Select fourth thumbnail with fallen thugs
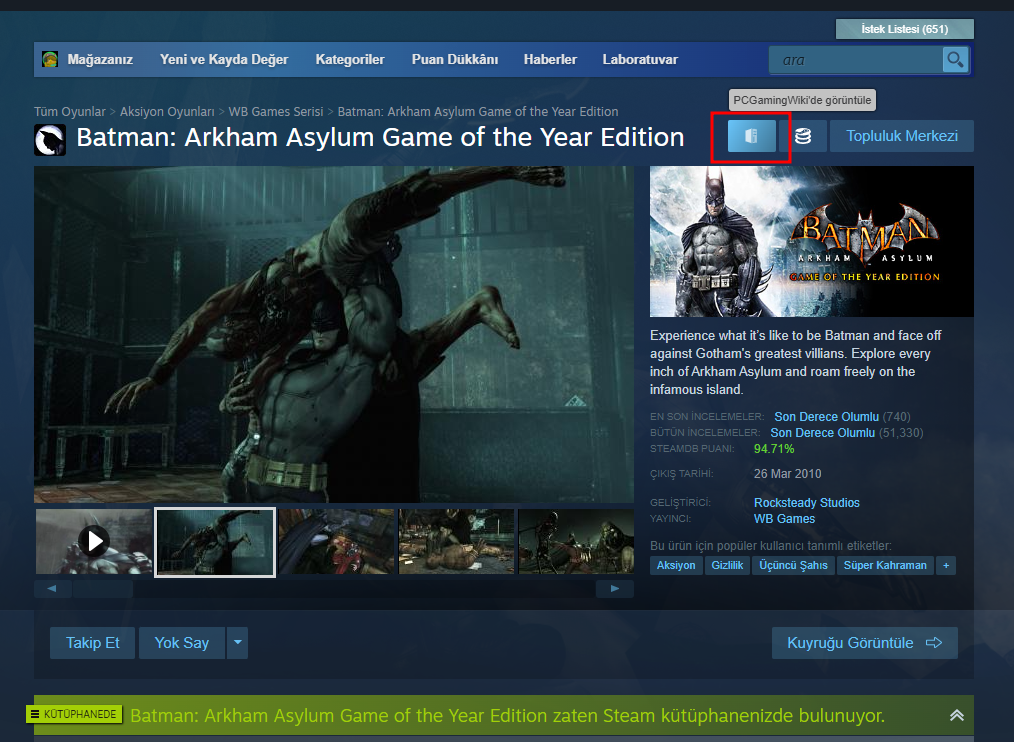The image size is (1014, 742). [x=457, y=541]
